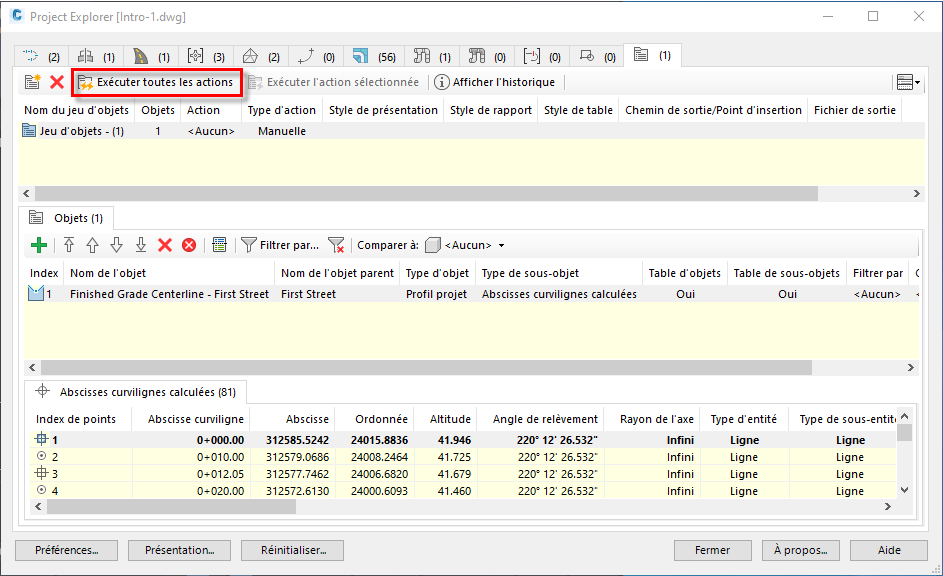Select point row 4 at station 0+020.00

click(463, 491)
